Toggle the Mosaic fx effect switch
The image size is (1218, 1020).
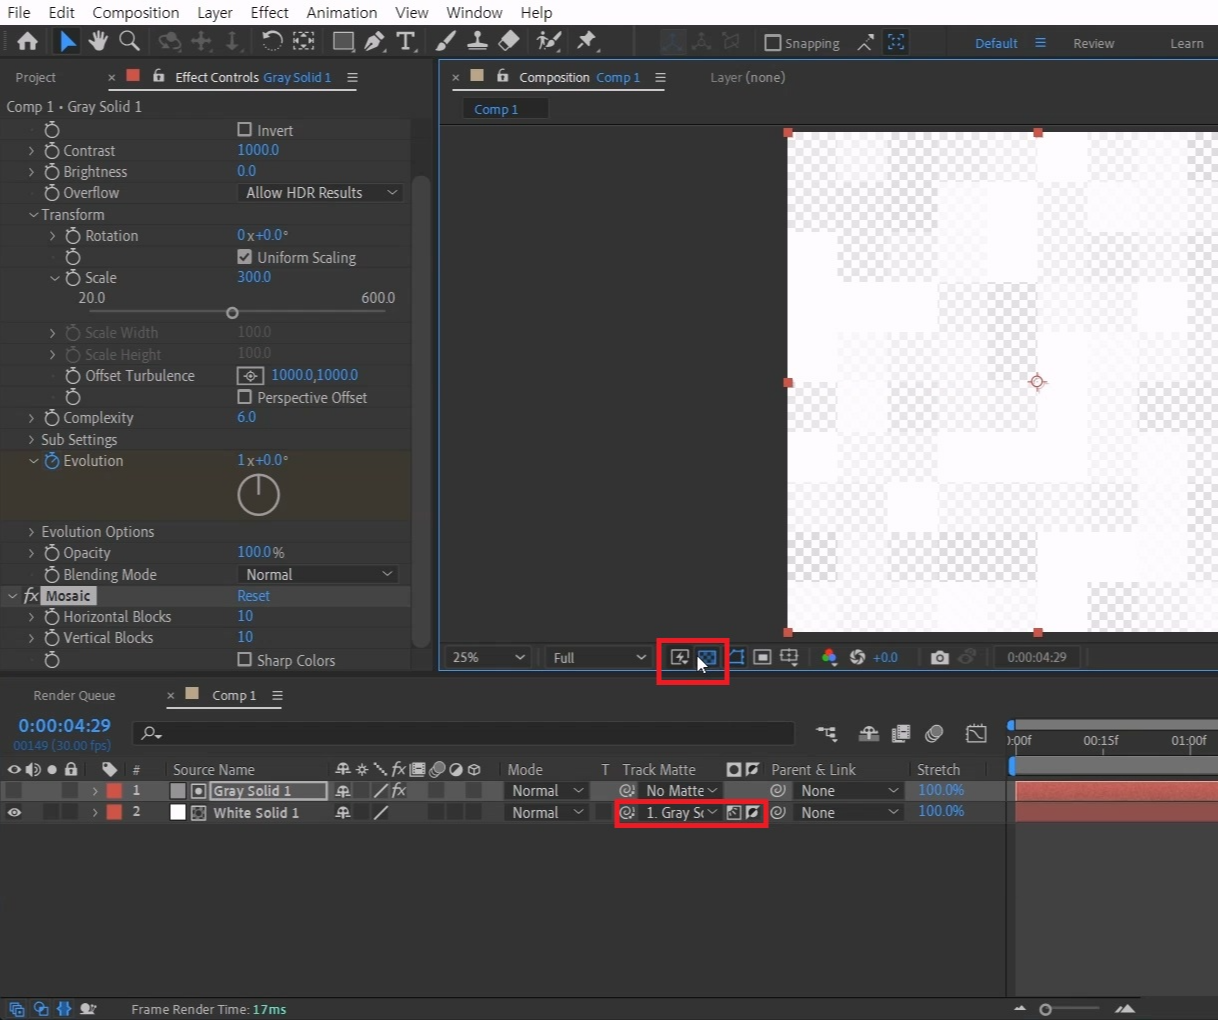click(x=31, y=596)
